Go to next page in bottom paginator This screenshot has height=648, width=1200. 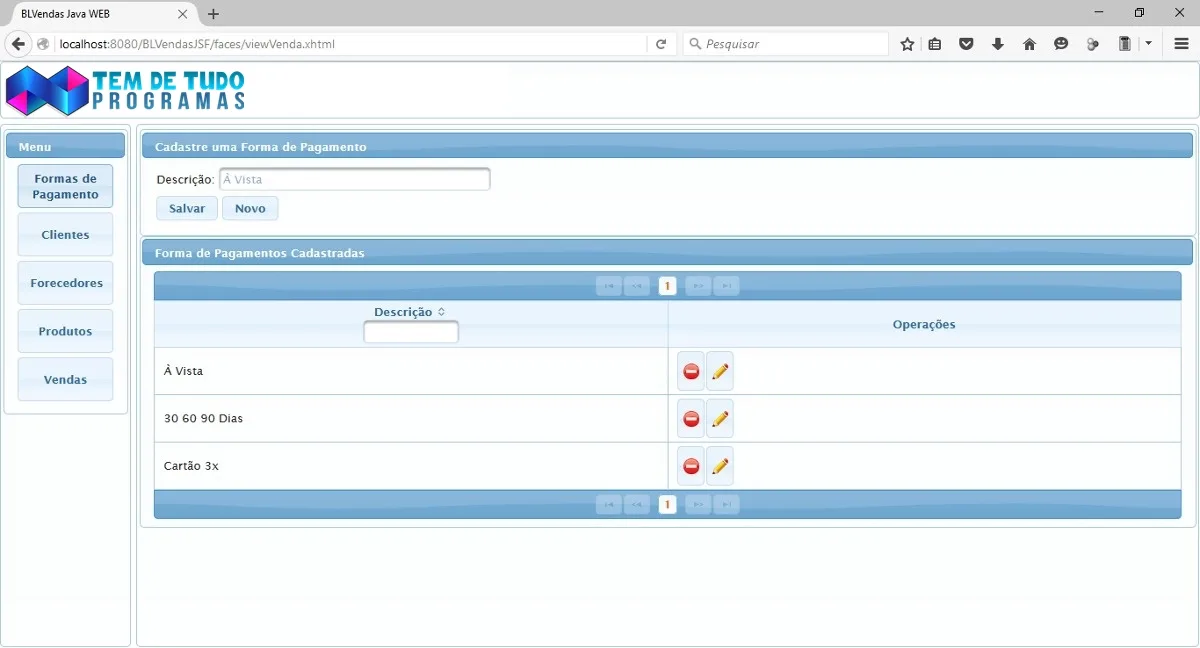[698, 505]
